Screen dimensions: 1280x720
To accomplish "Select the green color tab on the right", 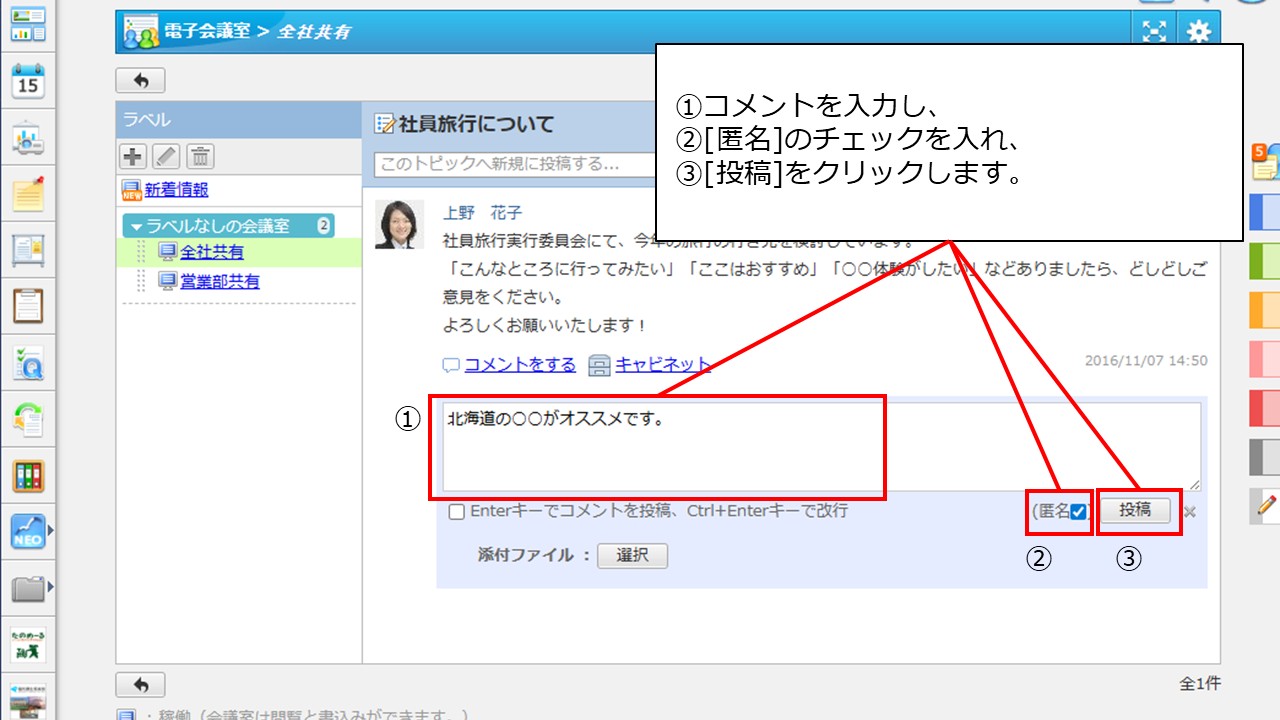I will [1264, 262].
